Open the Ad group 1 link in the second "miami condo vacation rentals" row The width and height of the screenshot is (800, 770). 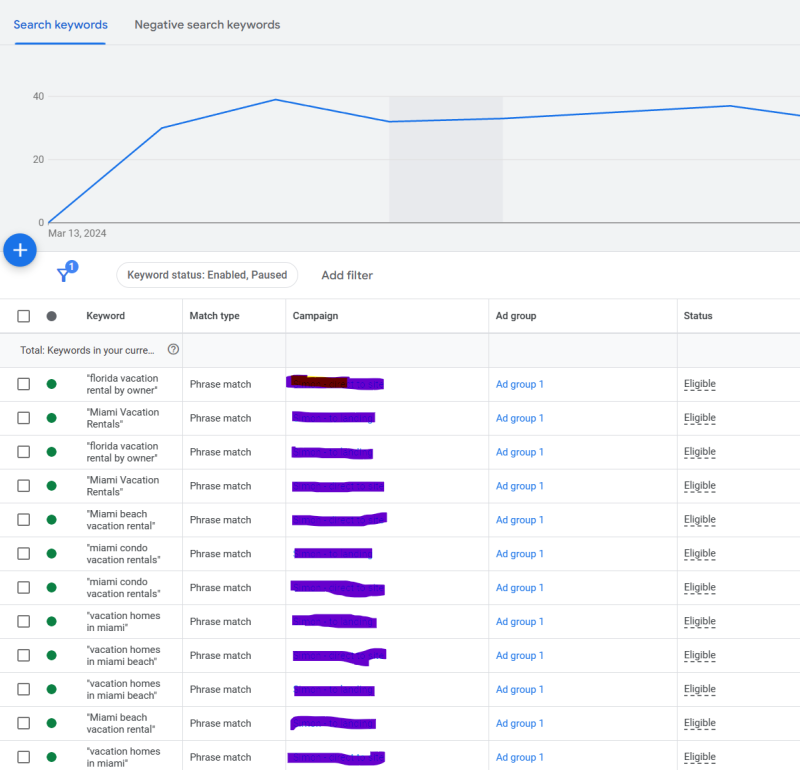[x=519, y=588]
